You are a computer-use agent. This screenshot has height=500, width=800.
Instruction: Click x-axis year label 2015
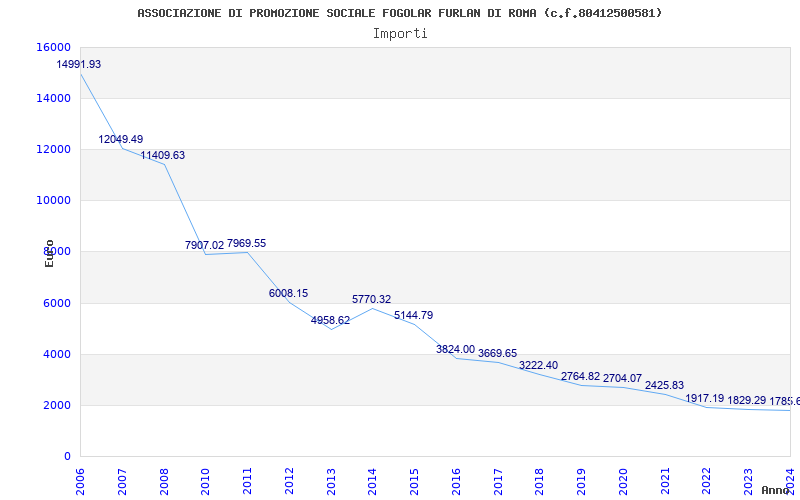[414, 482]
